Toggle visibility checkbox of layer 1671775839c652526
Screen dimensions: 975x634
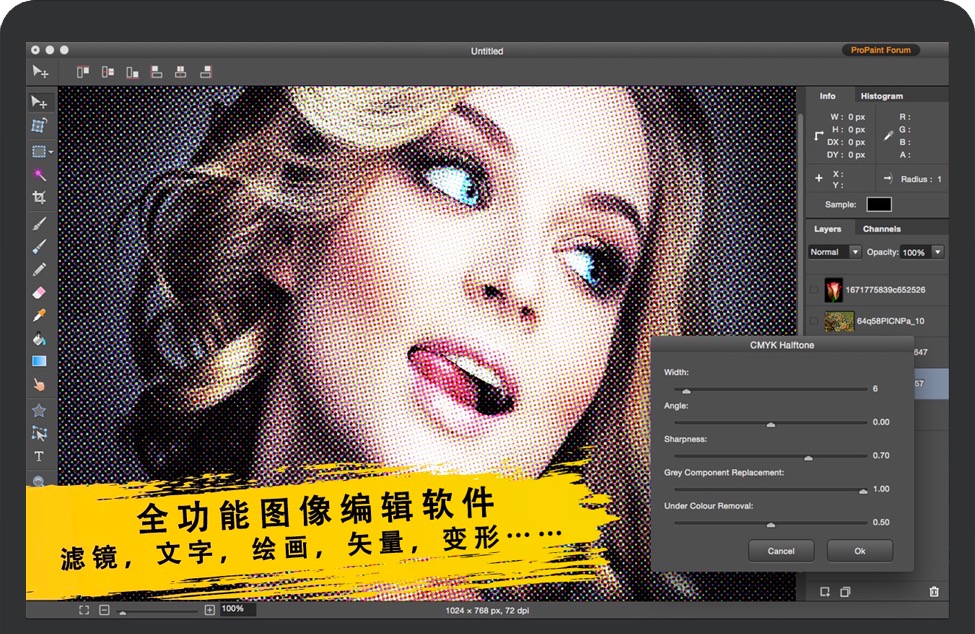point(813,290)
